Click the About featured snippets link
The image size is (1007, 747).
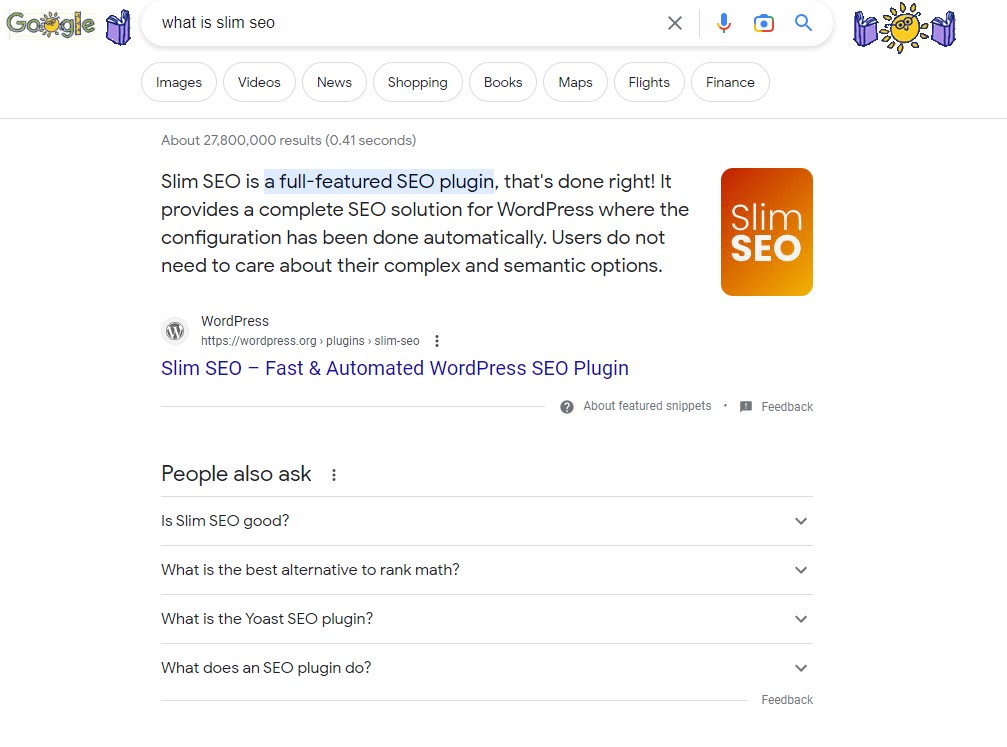(647, 406)
